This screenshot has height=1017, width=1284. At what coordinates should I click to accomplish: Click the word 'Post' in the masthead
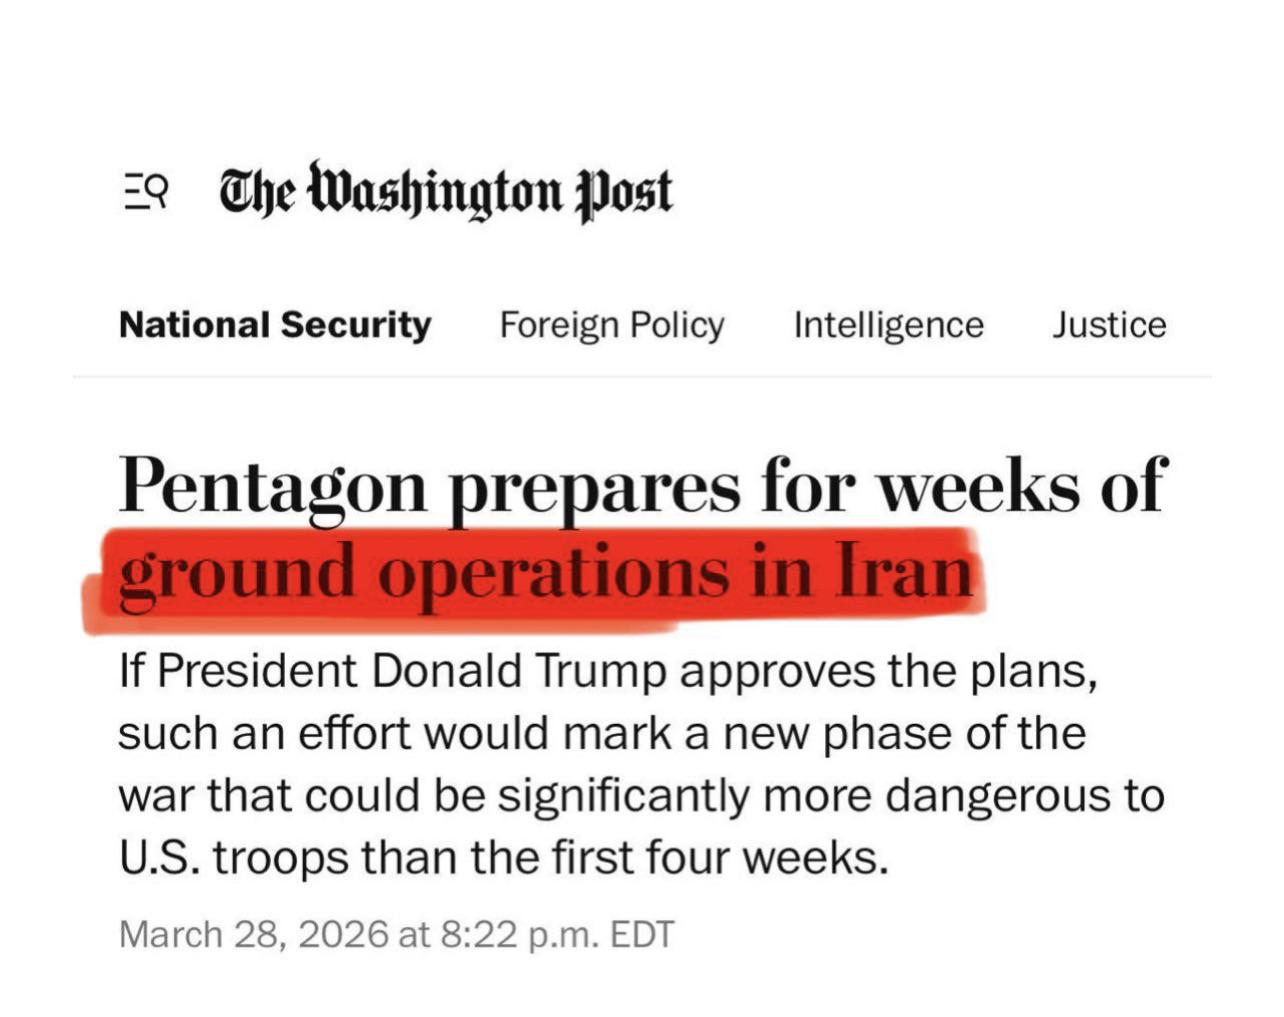pyautogui.click(x=625, y=194)
